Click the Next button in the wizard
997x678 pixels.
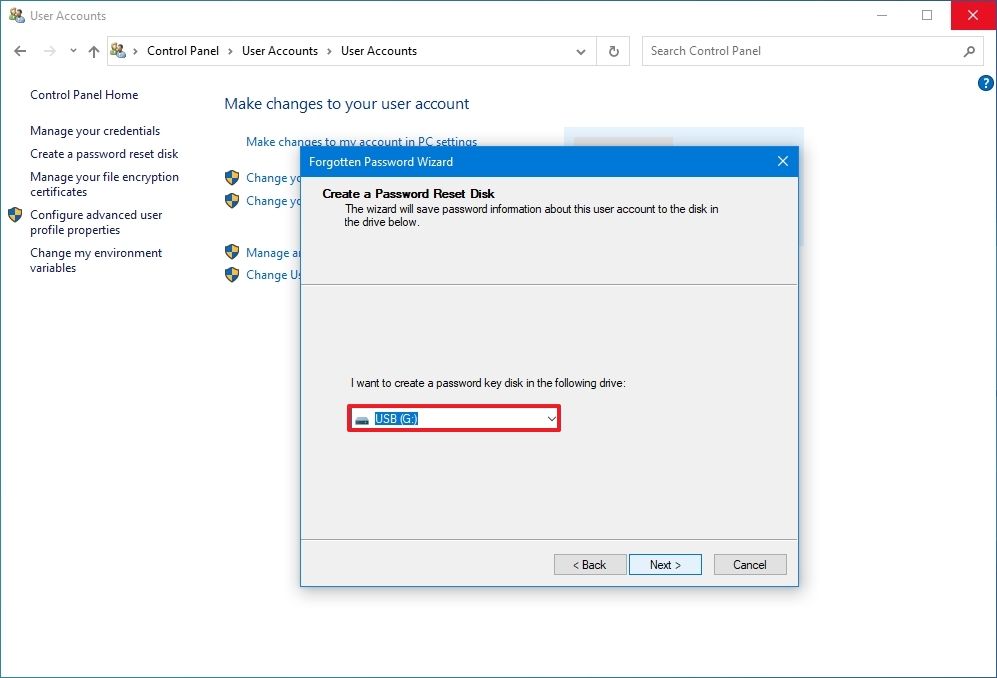(665, 564)
